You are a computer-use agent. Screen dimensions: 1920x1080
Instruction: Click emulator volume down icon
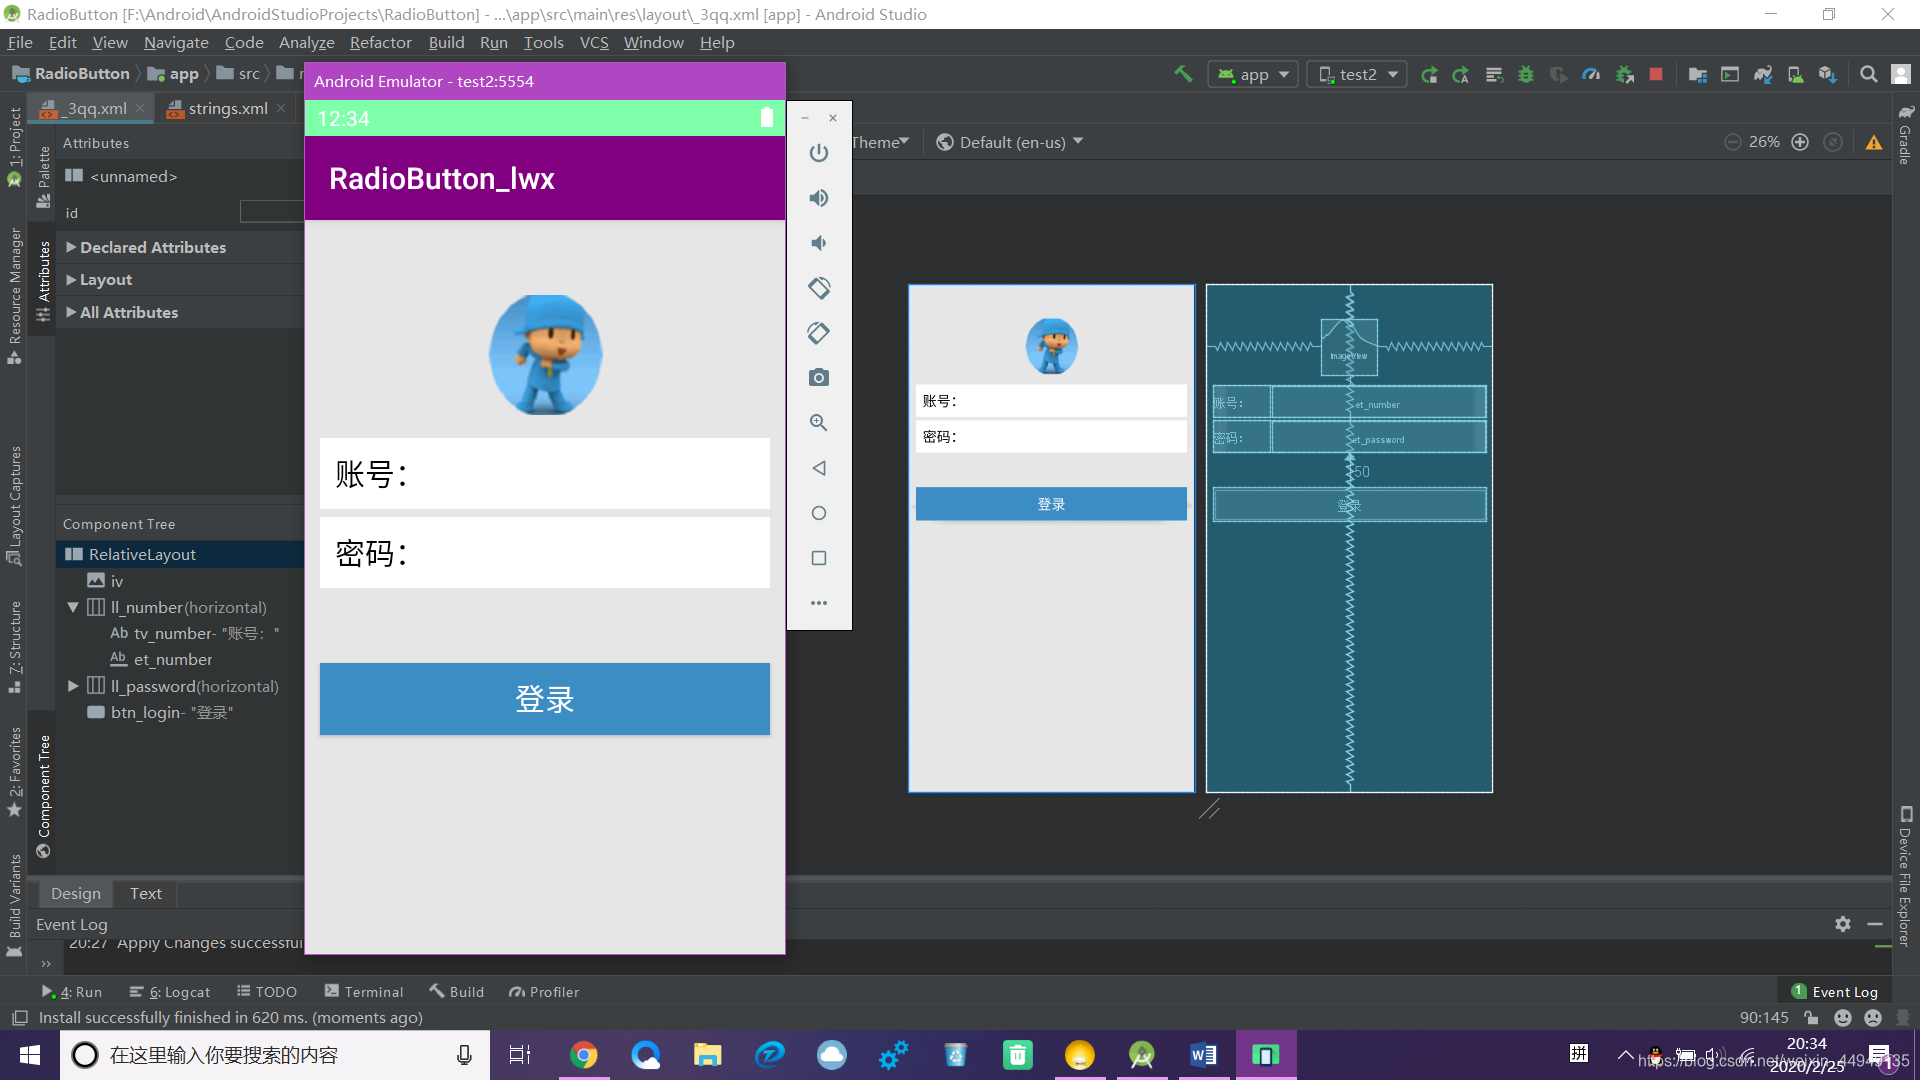[x=819, y=243]
